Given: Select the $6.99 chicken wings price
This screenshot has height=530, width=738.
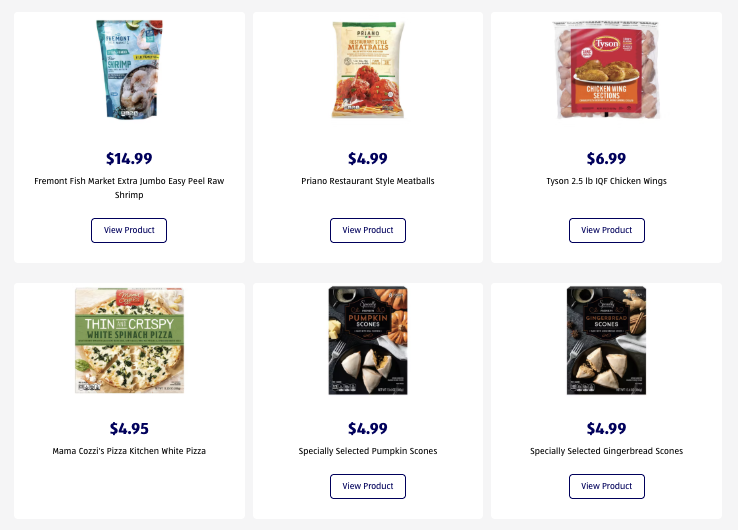Looking at the screenshot, I should point(606,158).
